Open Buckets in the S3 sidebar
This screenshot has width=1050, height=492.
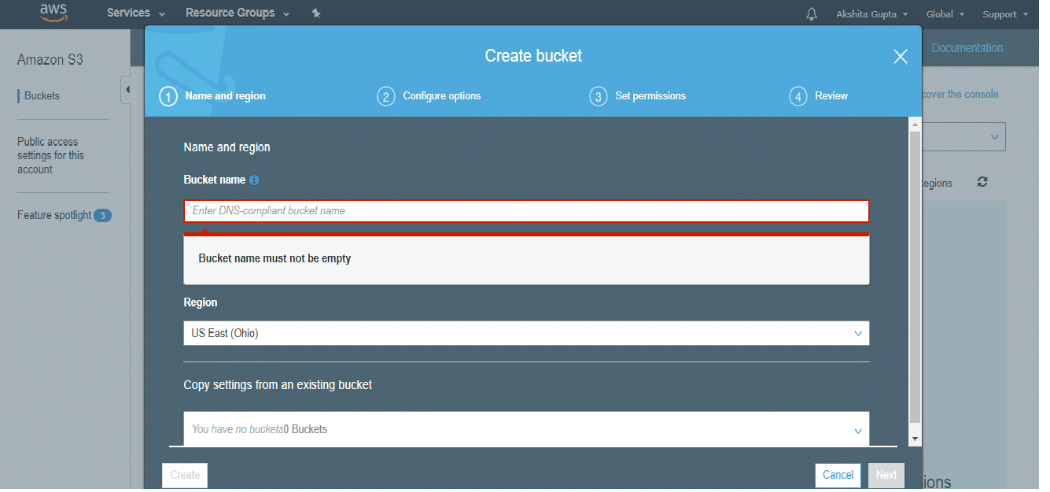coord(42,96)
